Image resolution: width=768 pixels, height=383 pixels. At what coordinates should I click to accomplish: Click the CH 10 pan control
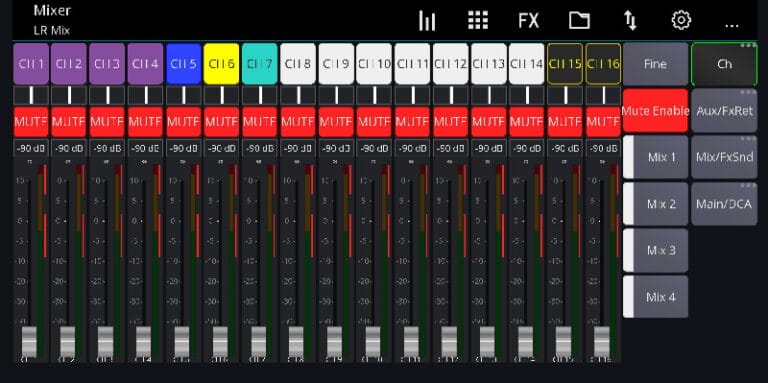coord(374,96)
